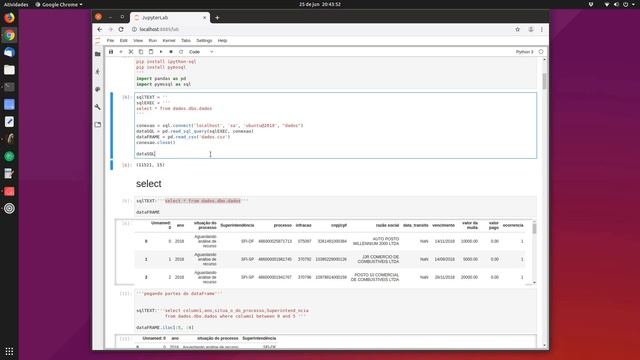Click the Atividades button
The image size is (640, 360).
click(16, 4)
